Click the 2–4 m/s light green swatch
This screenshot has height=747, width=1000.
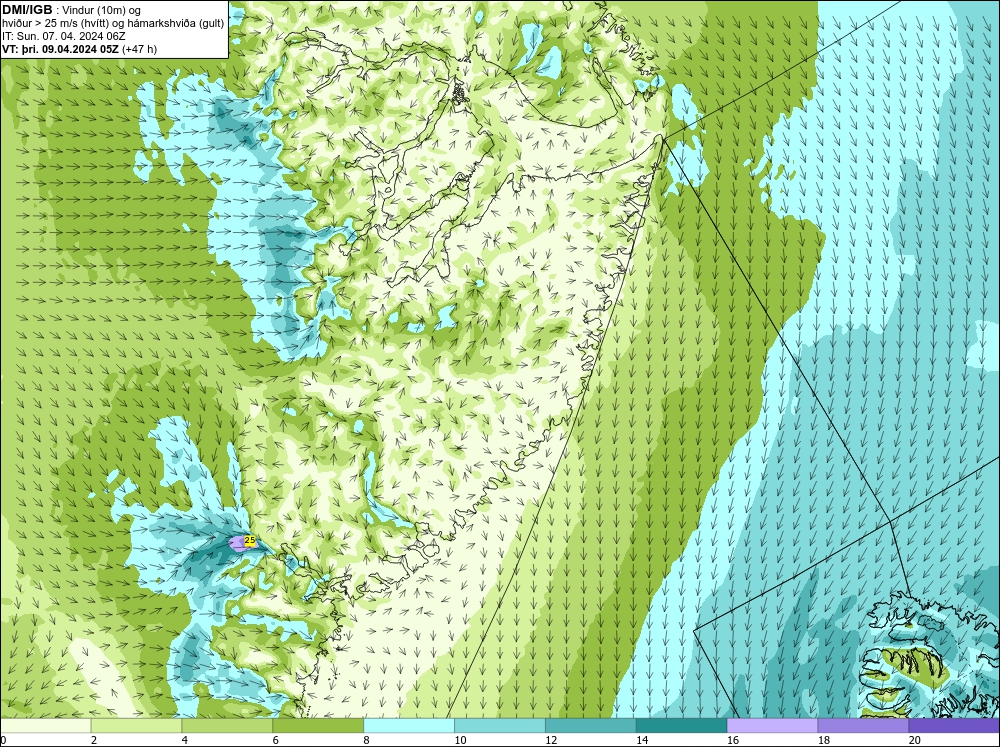pos(136,726)
